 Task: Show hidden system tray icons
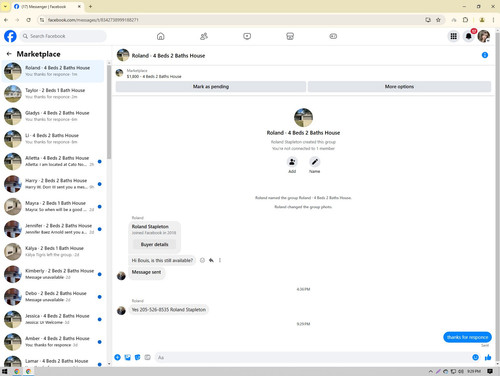[x=431, y=371]
